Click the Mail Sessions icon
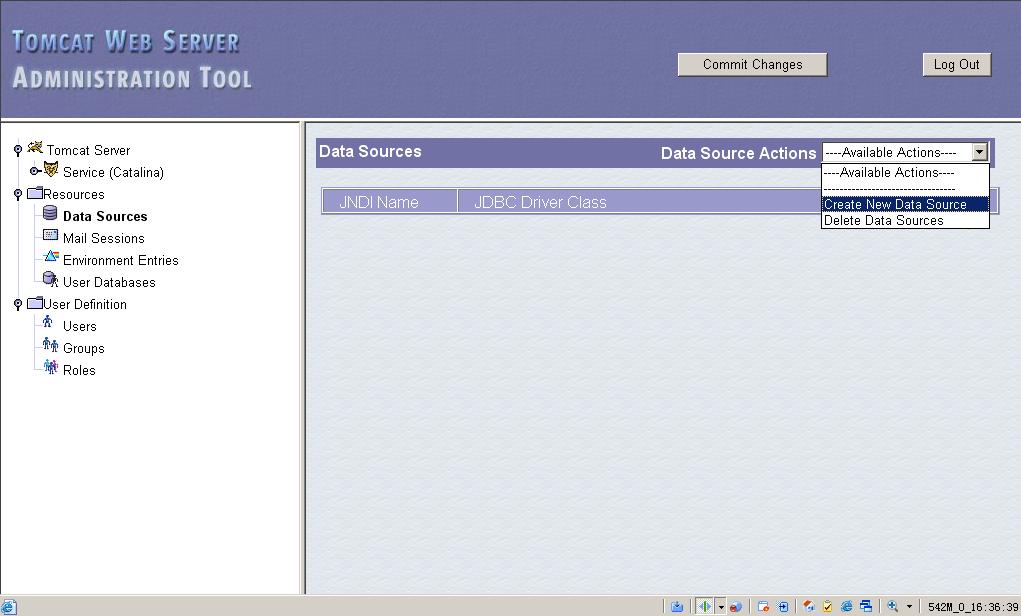Viewport: 1021px width, 616px height. pyautogui.click(x=50, y=234)
